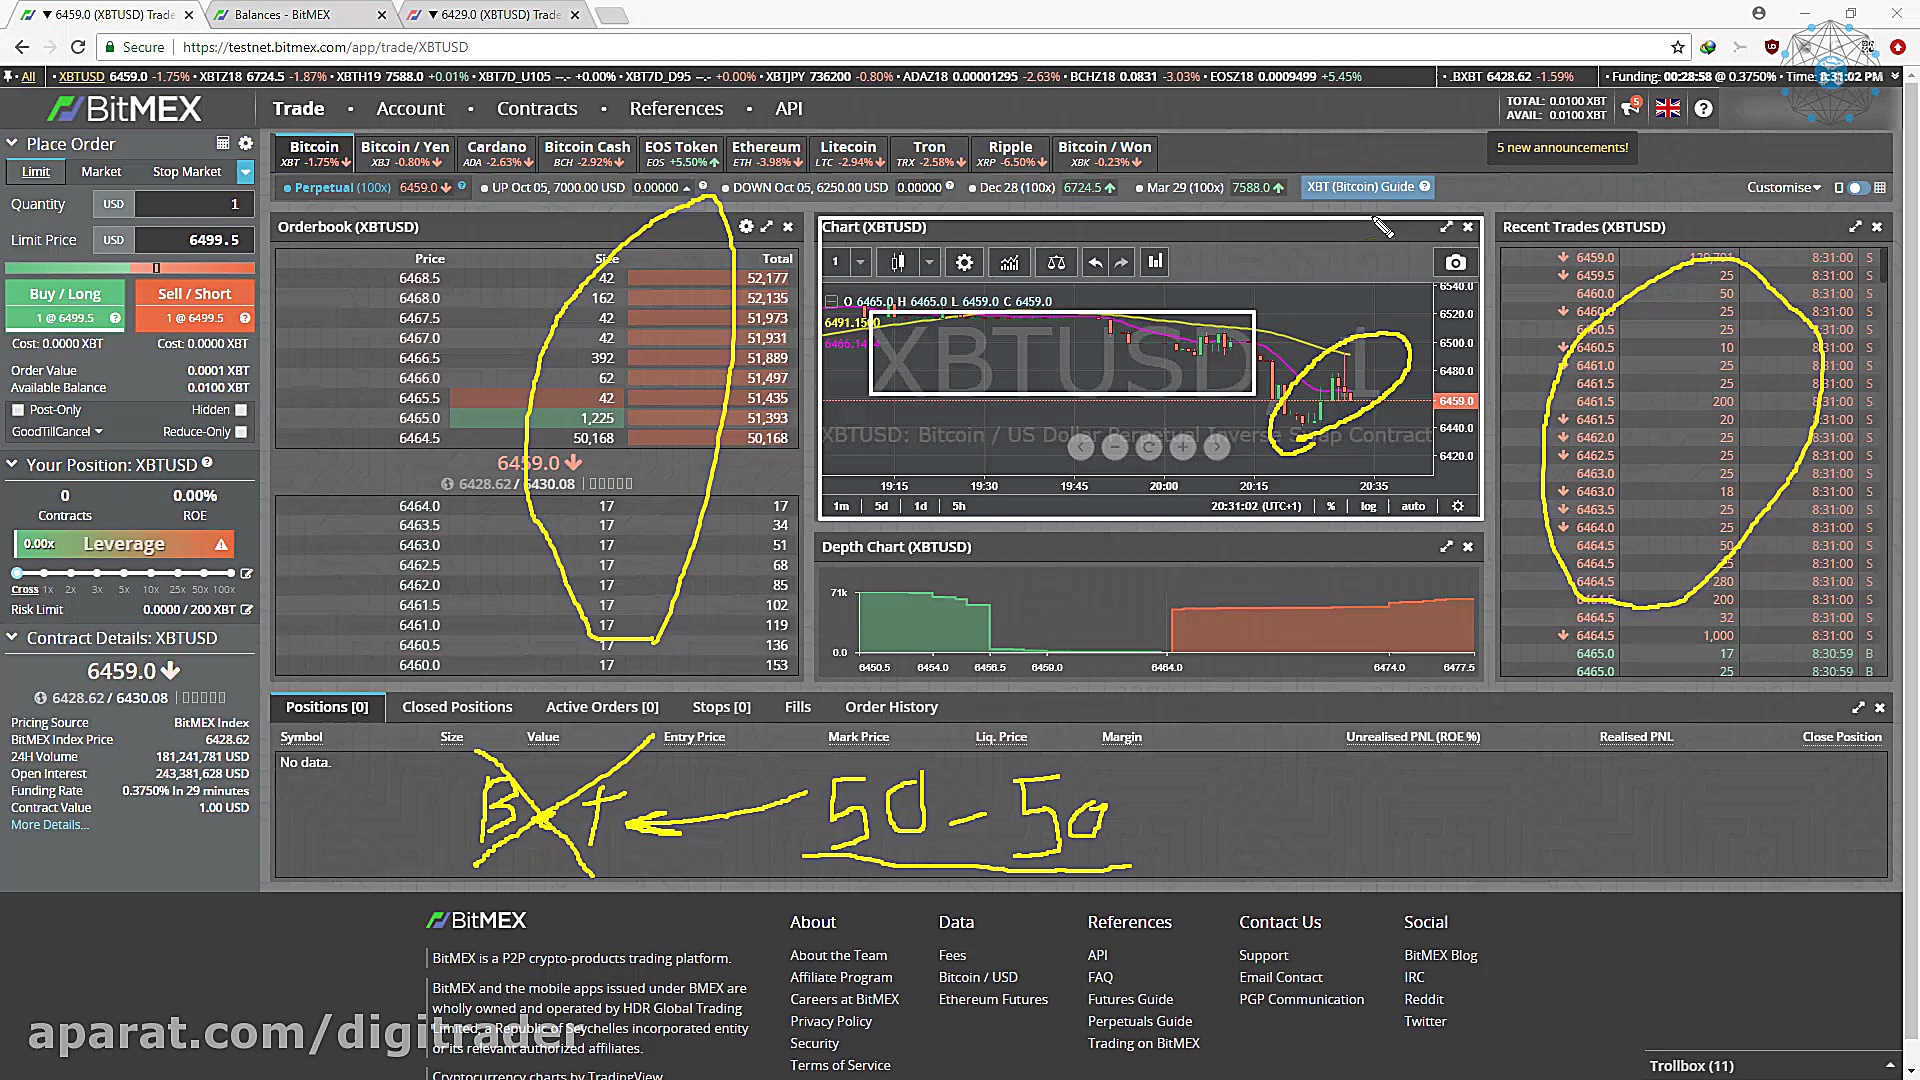
Task: Zoom in chart with plus button
Action: (1182, 447)
